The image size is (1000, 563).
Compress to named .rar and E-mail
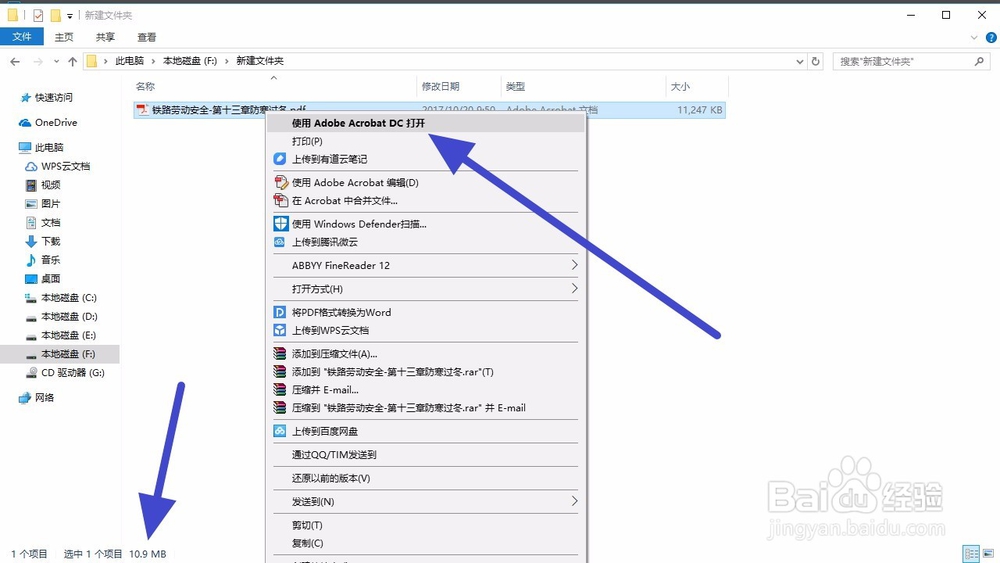(x=409, y=407)
